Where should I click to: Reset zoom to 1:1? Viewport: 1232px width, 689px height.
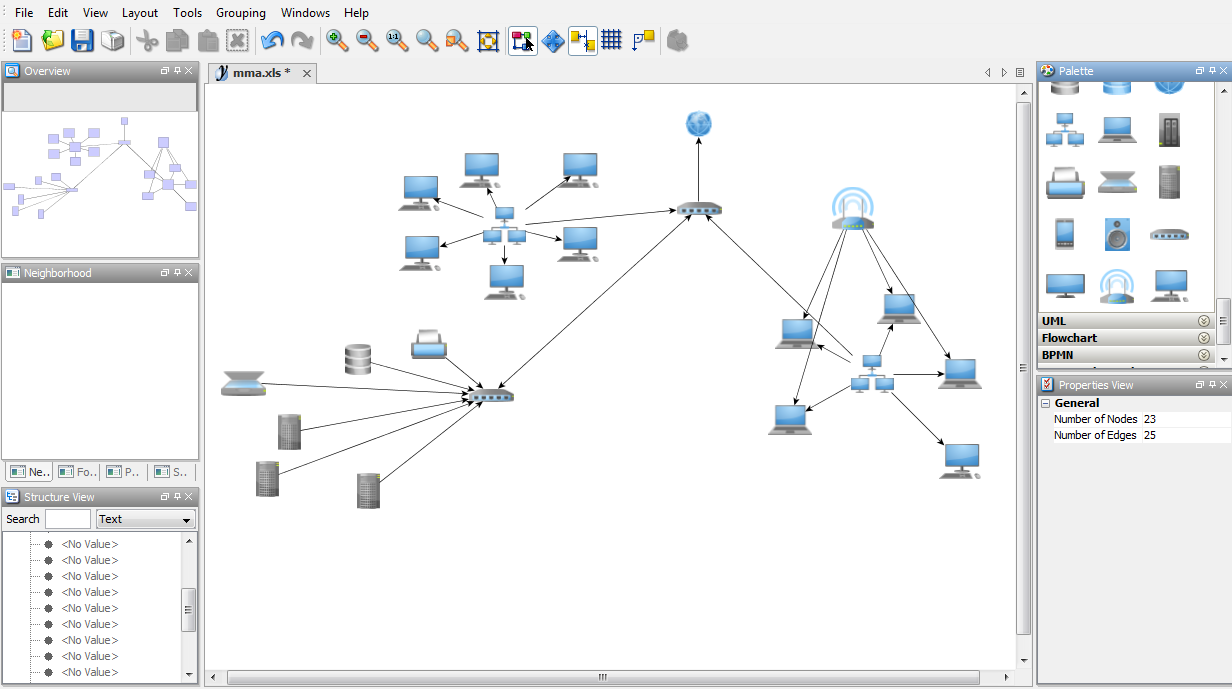point(397,40)
